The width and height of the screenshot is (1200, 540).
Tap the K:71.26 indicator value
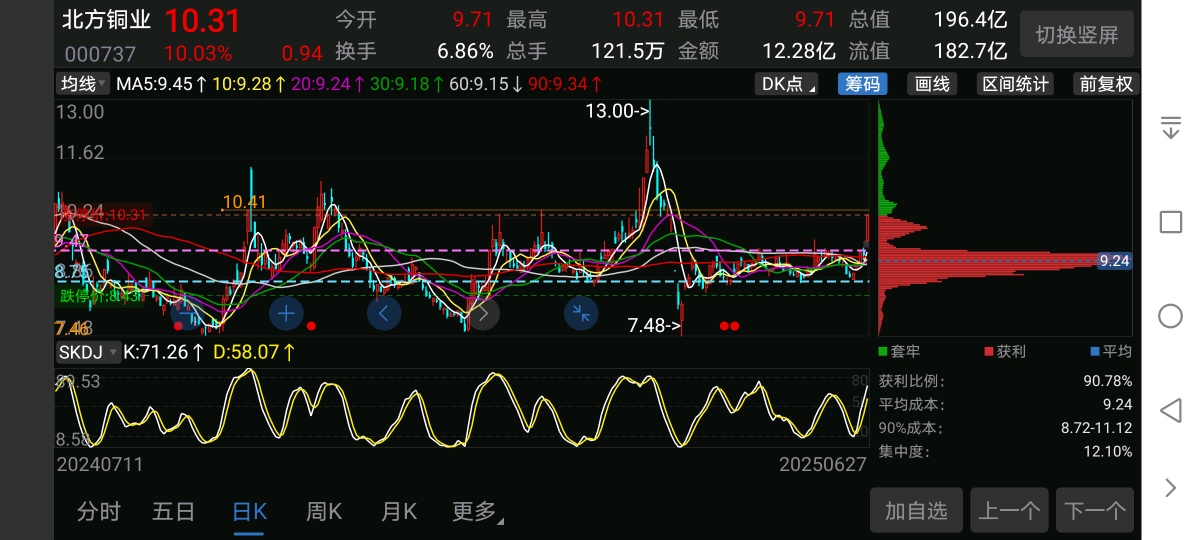point(165,352)
